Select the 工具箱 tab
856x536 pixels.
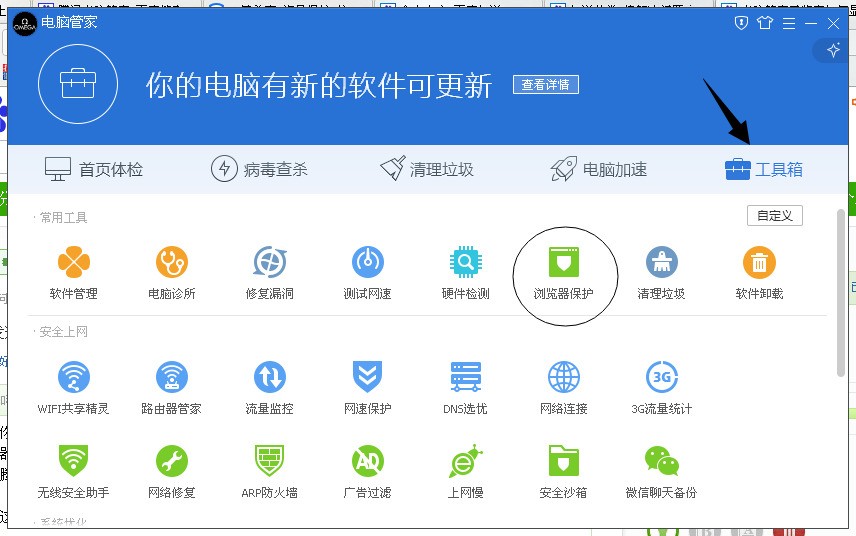764,169
